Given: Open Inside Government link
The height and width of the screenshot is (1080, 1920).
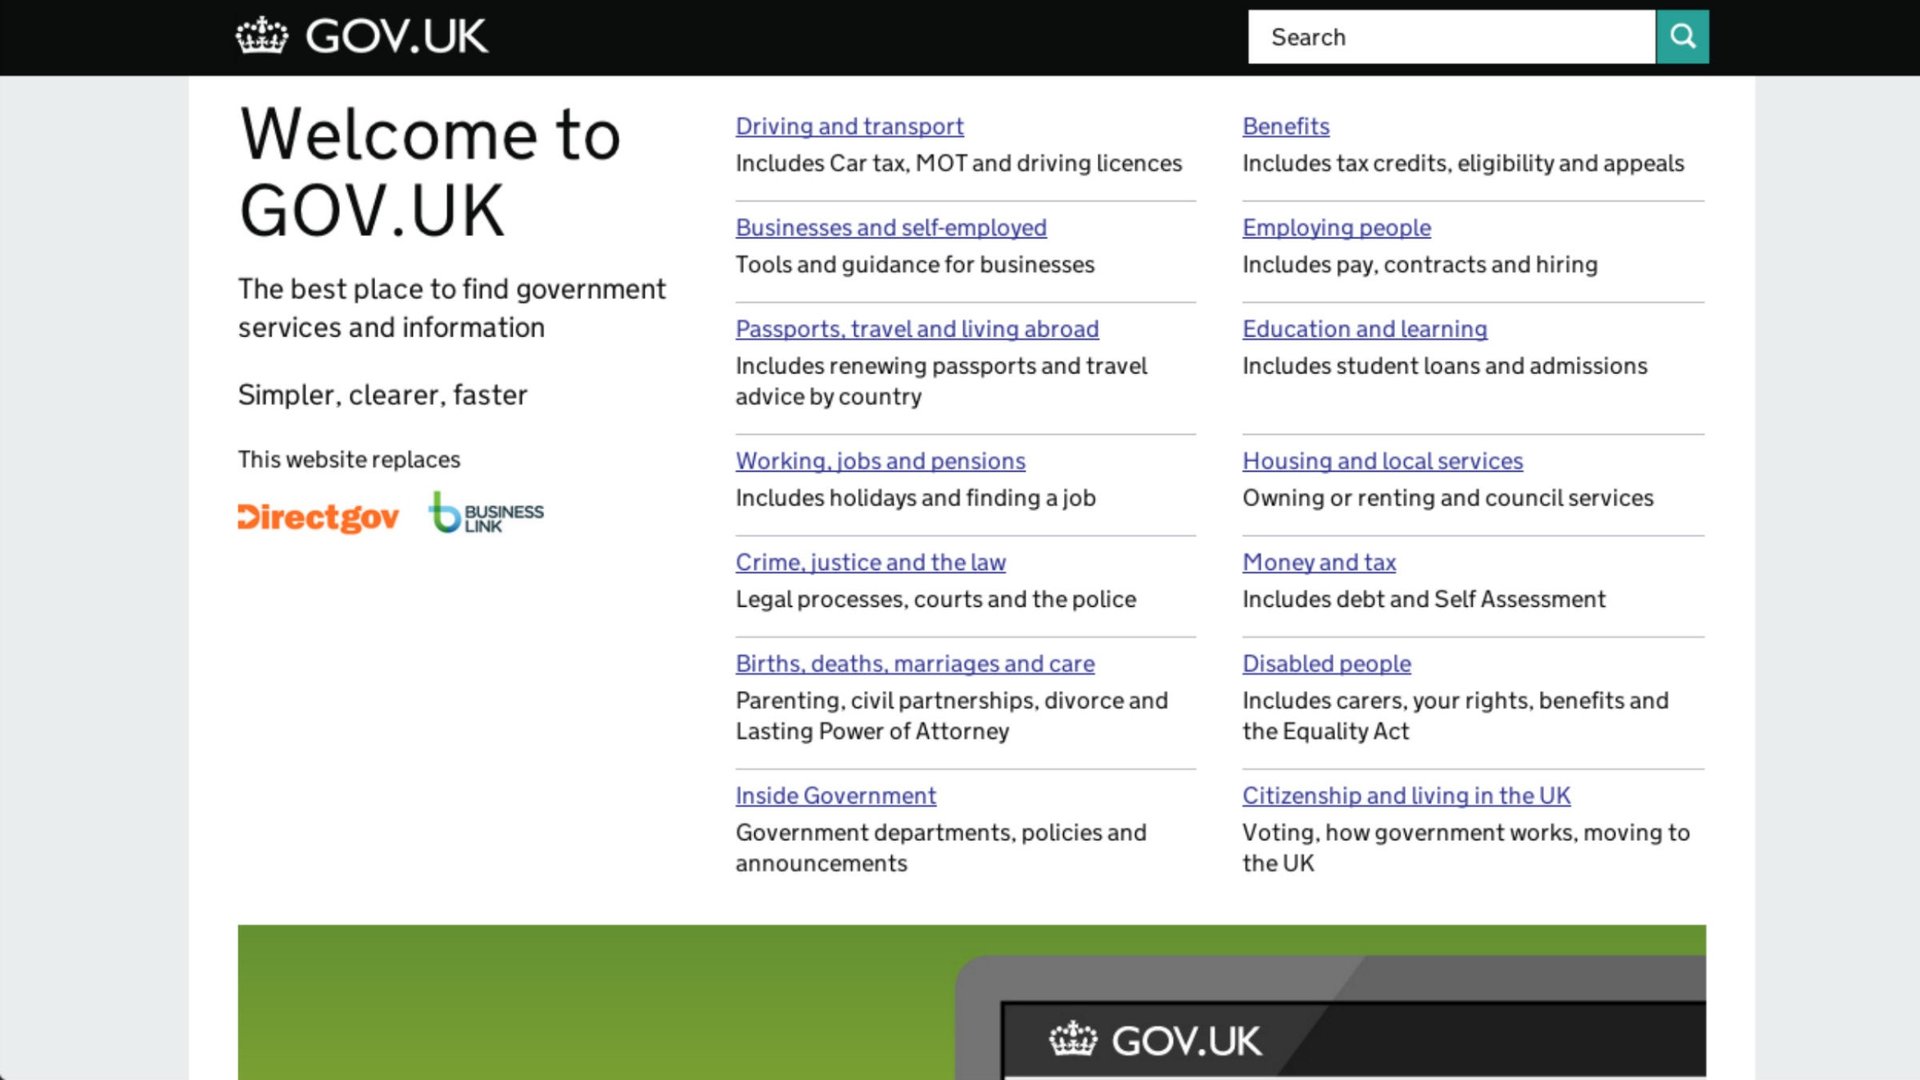Looking at the screenshot, I should click(x=835, y=795).
